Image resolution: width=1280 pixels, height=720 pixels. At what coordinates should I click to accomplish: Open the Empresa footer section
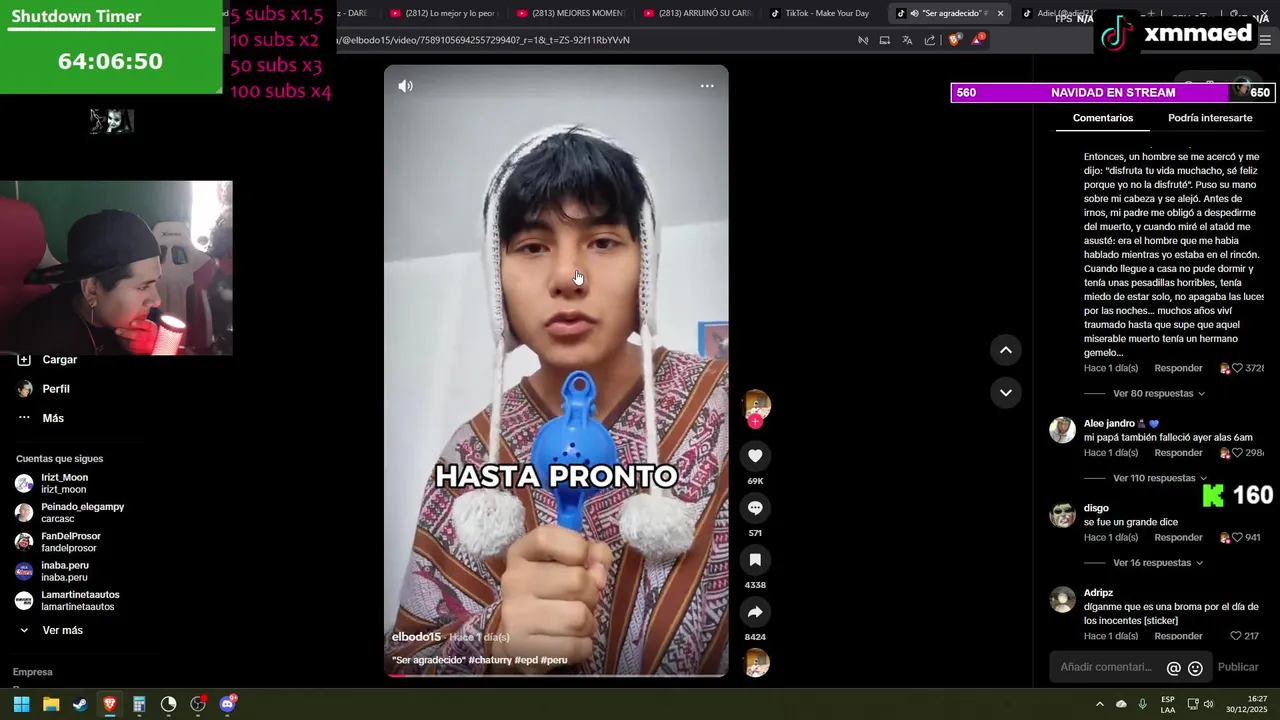coord(33,672)
